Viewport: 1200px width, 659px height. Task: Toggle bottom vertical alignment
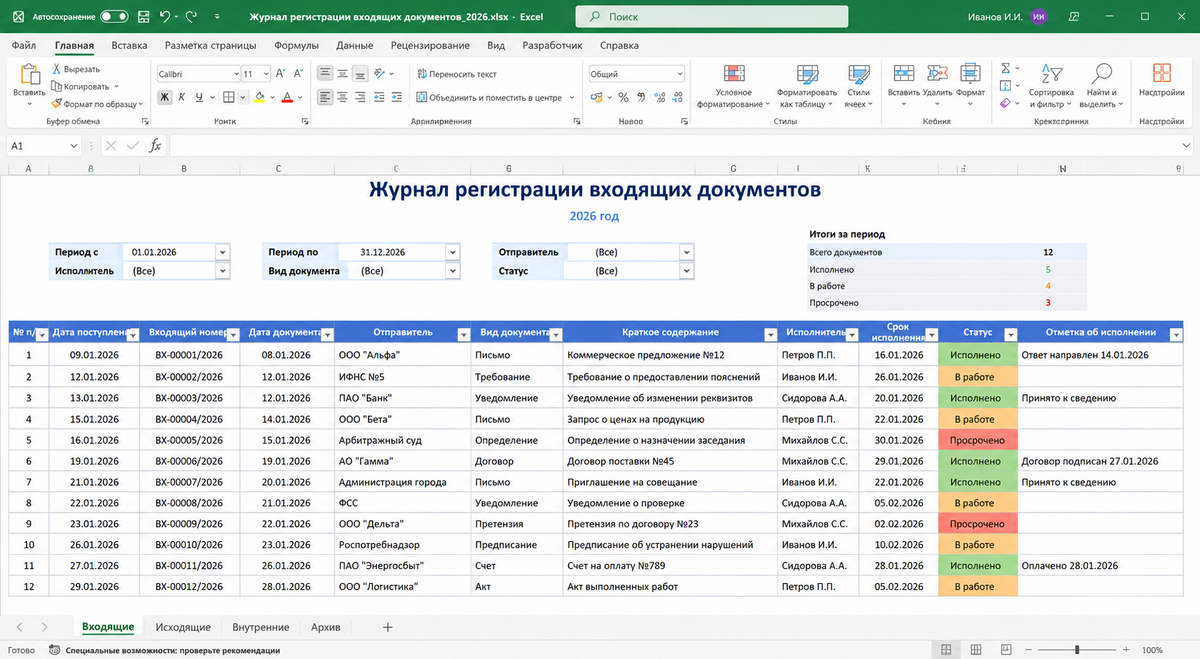[x=359, y=73]
